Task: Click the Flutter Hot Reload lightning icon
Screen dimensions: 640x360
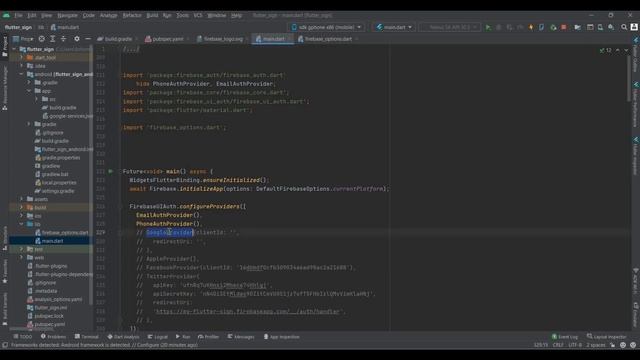Action: [x=531, y=27]
